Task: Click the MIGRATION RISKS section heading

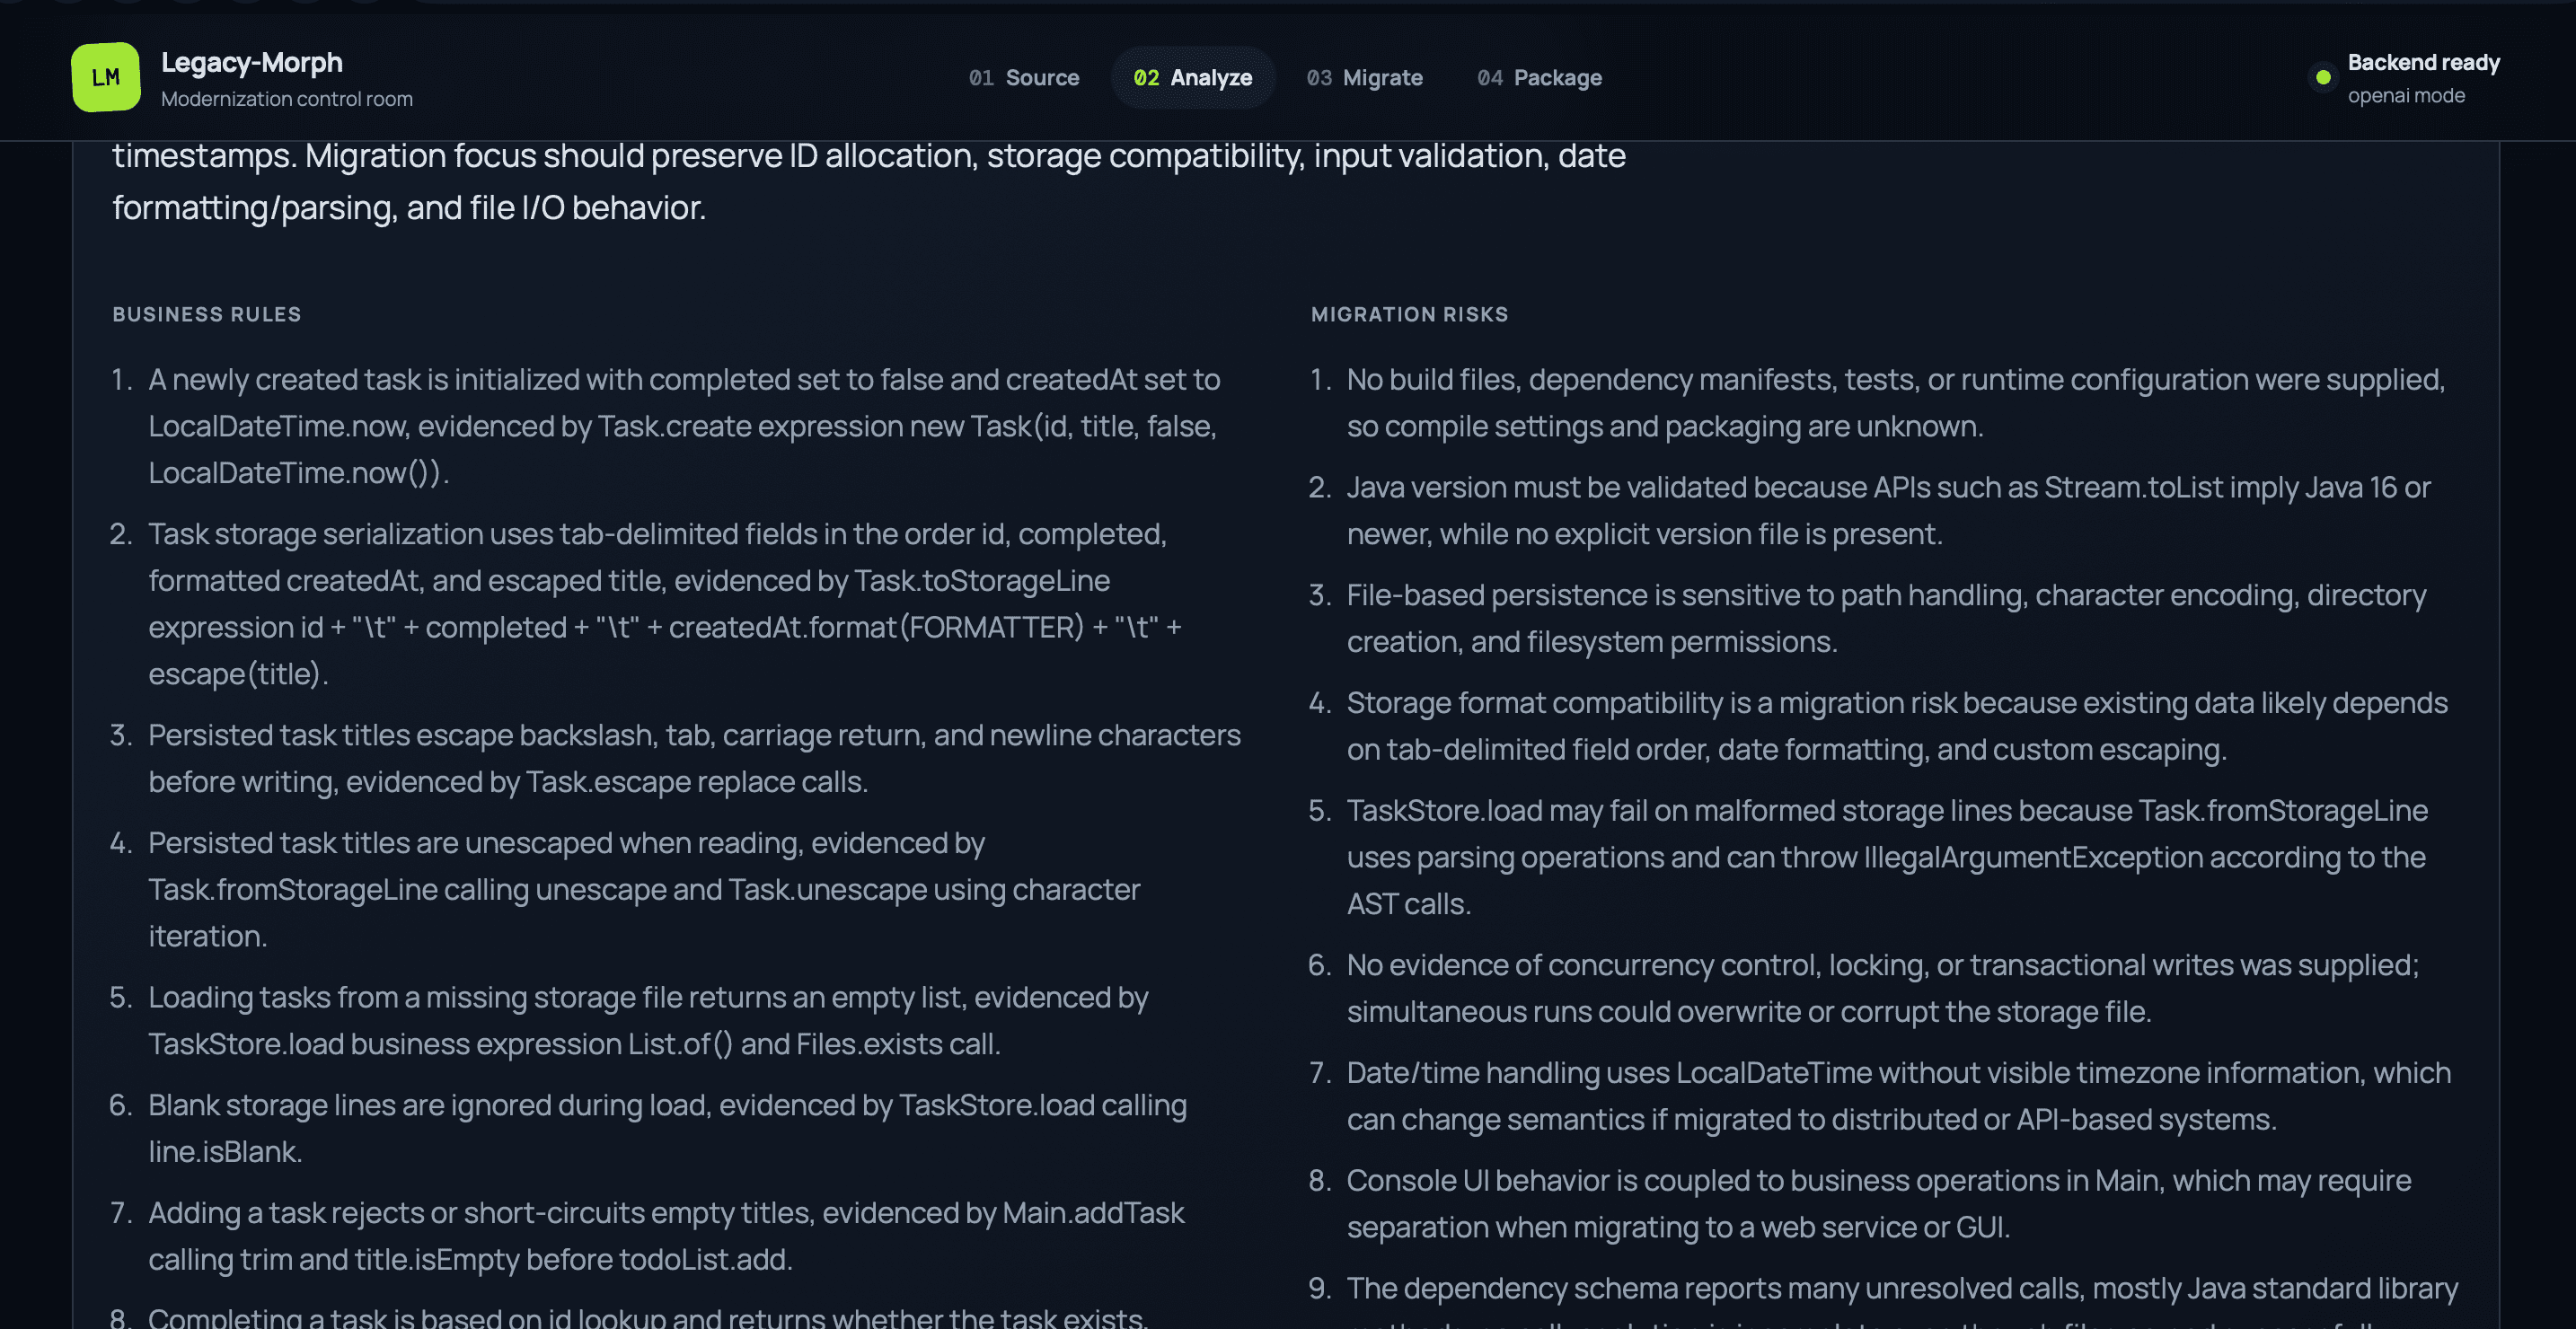Action: click(1409, 314)
